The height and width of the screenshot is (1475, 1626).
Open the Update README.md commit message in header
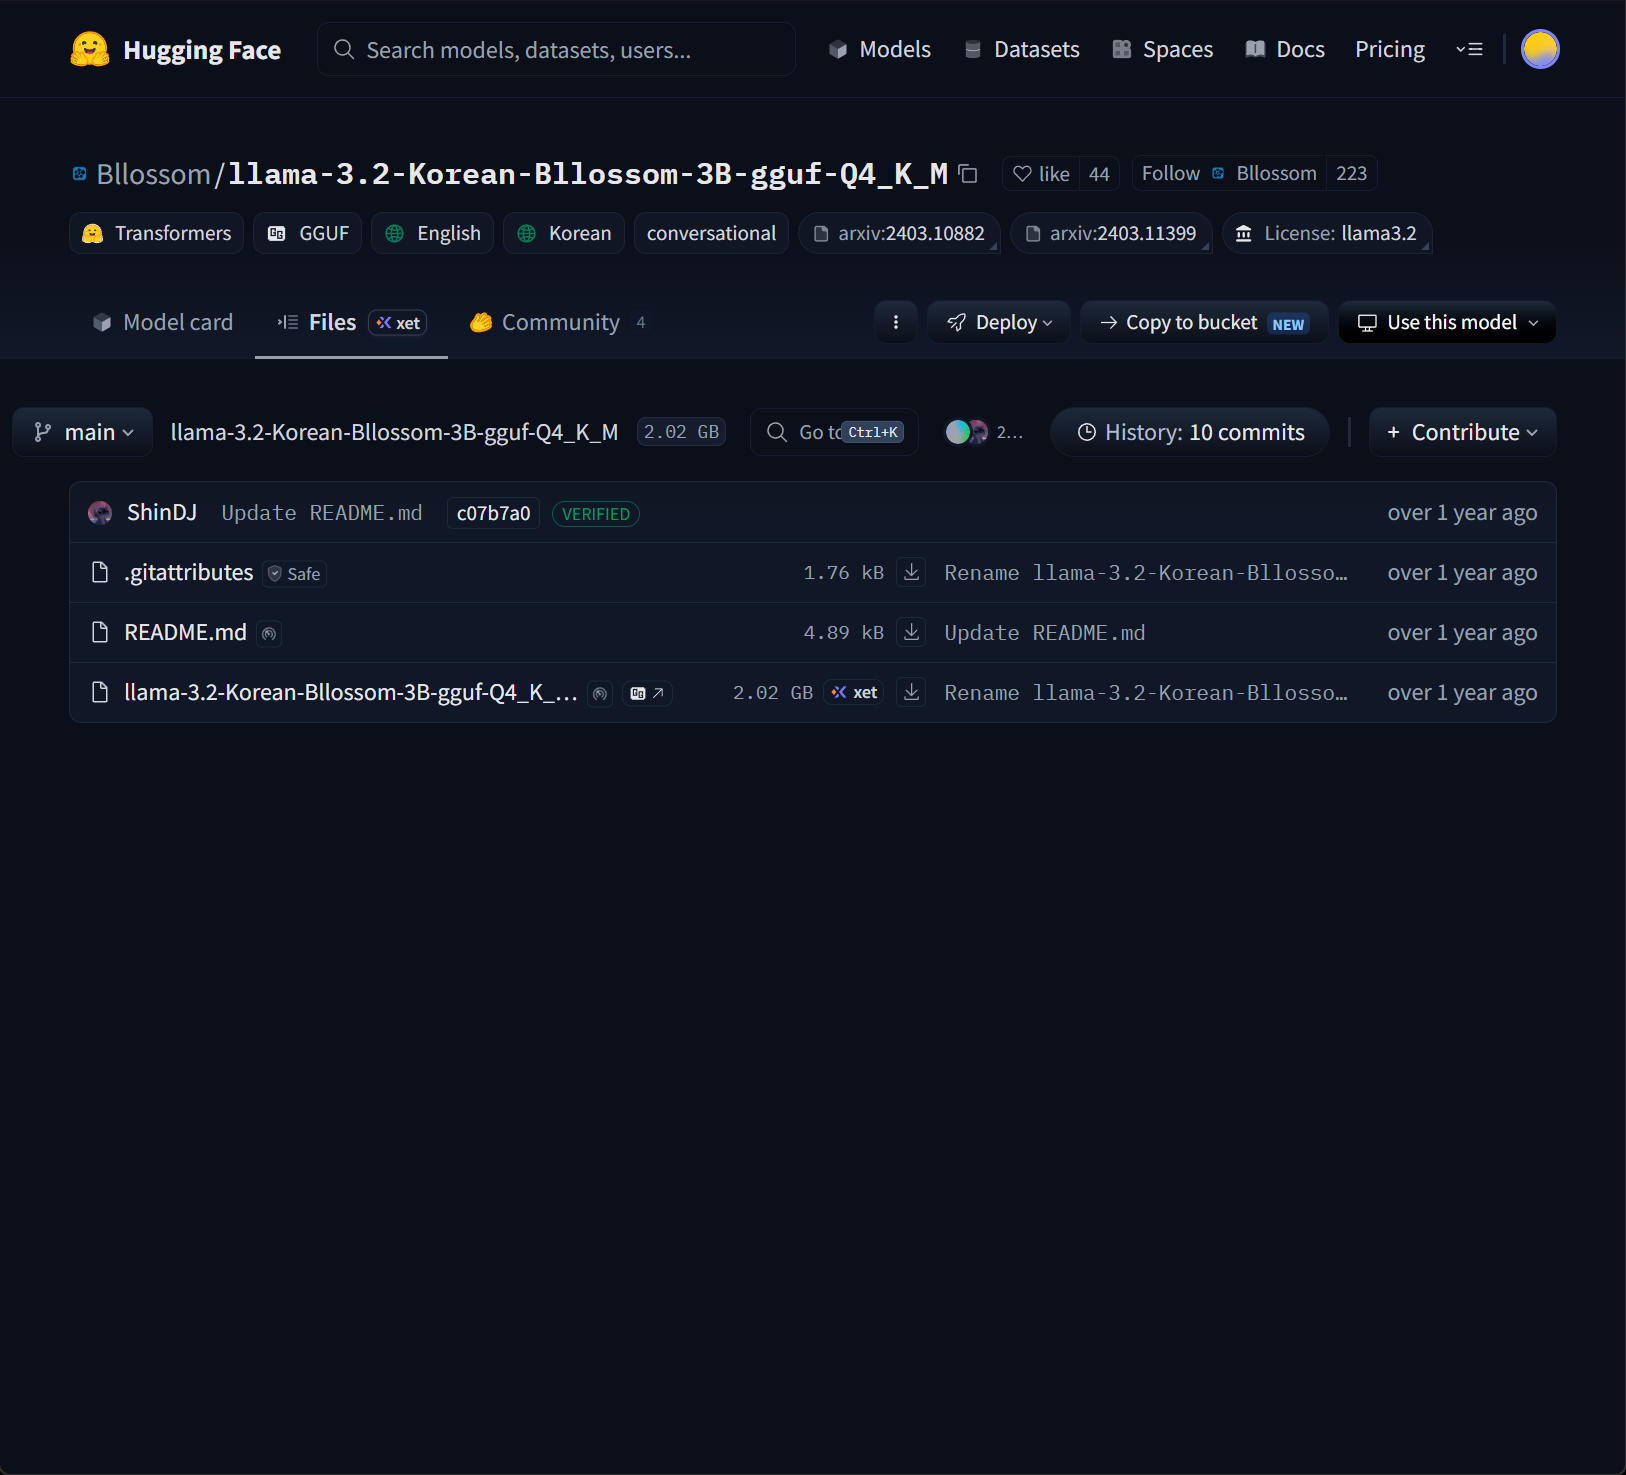(322, 513)
